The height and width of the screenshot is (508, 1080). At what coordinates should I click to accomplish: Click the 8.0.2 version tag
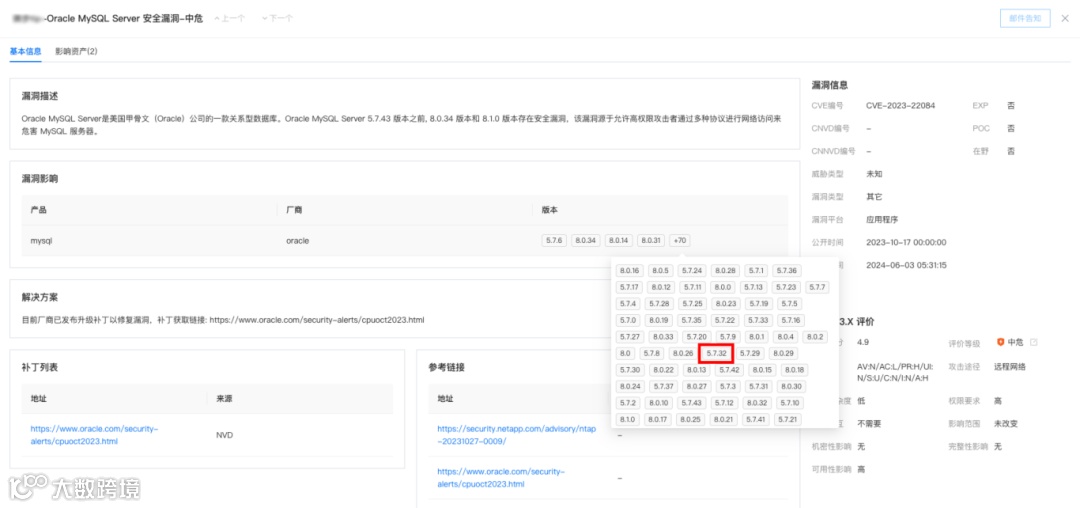pos(815,337)
